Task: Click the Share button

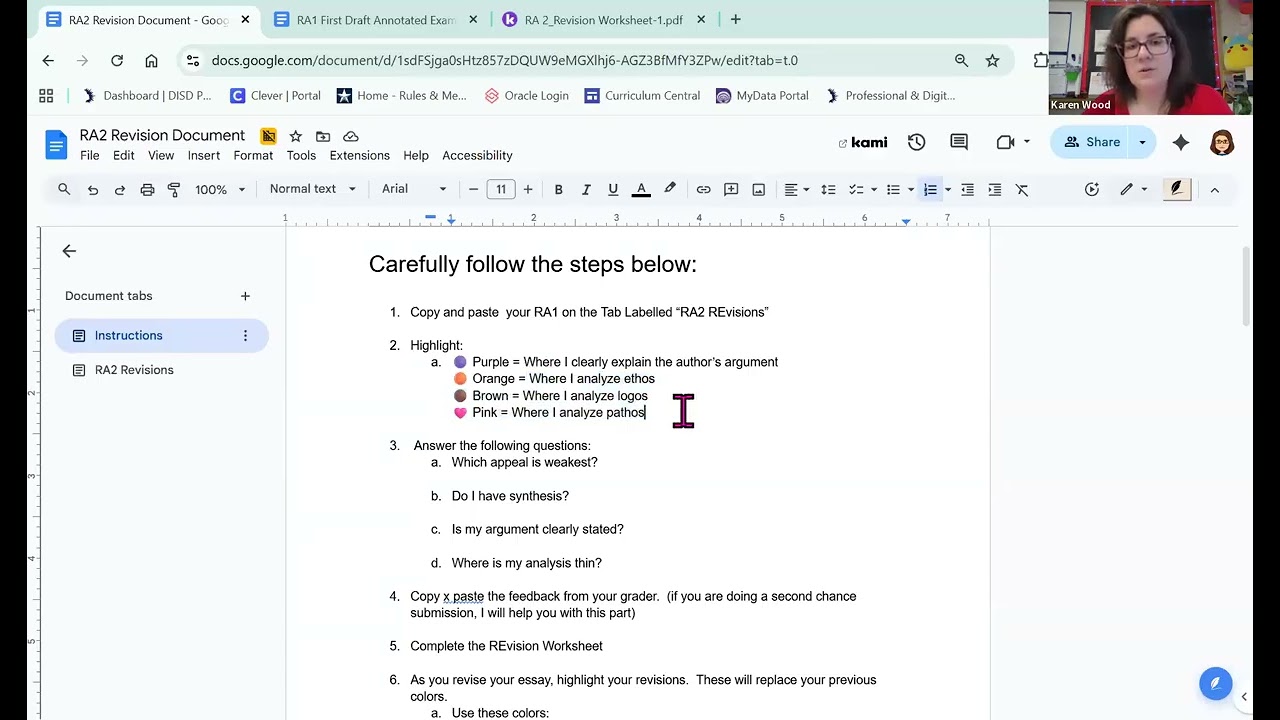Action: (1091, 142)
